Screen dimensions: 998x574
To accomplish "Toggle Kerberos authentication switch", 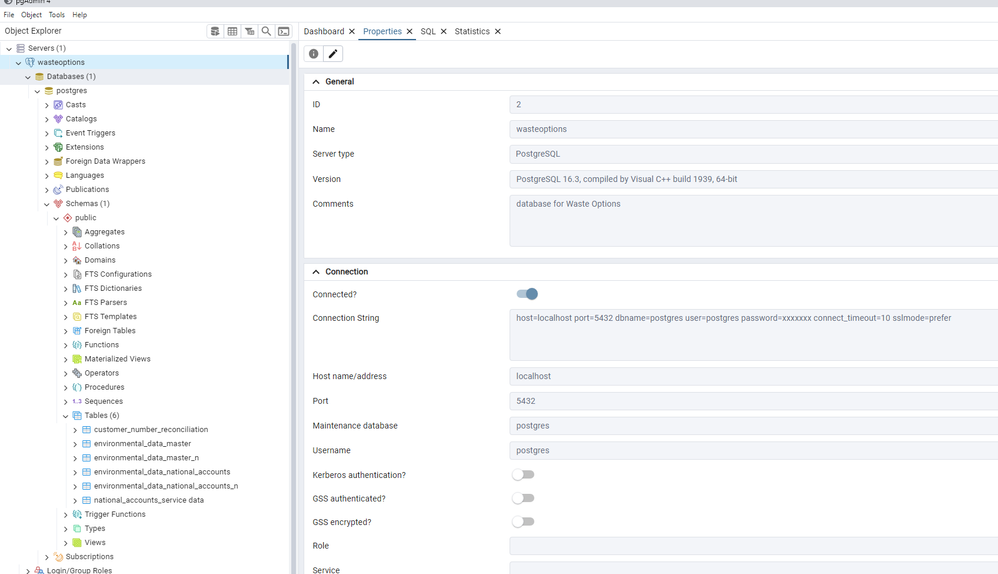I will point(523,475).
